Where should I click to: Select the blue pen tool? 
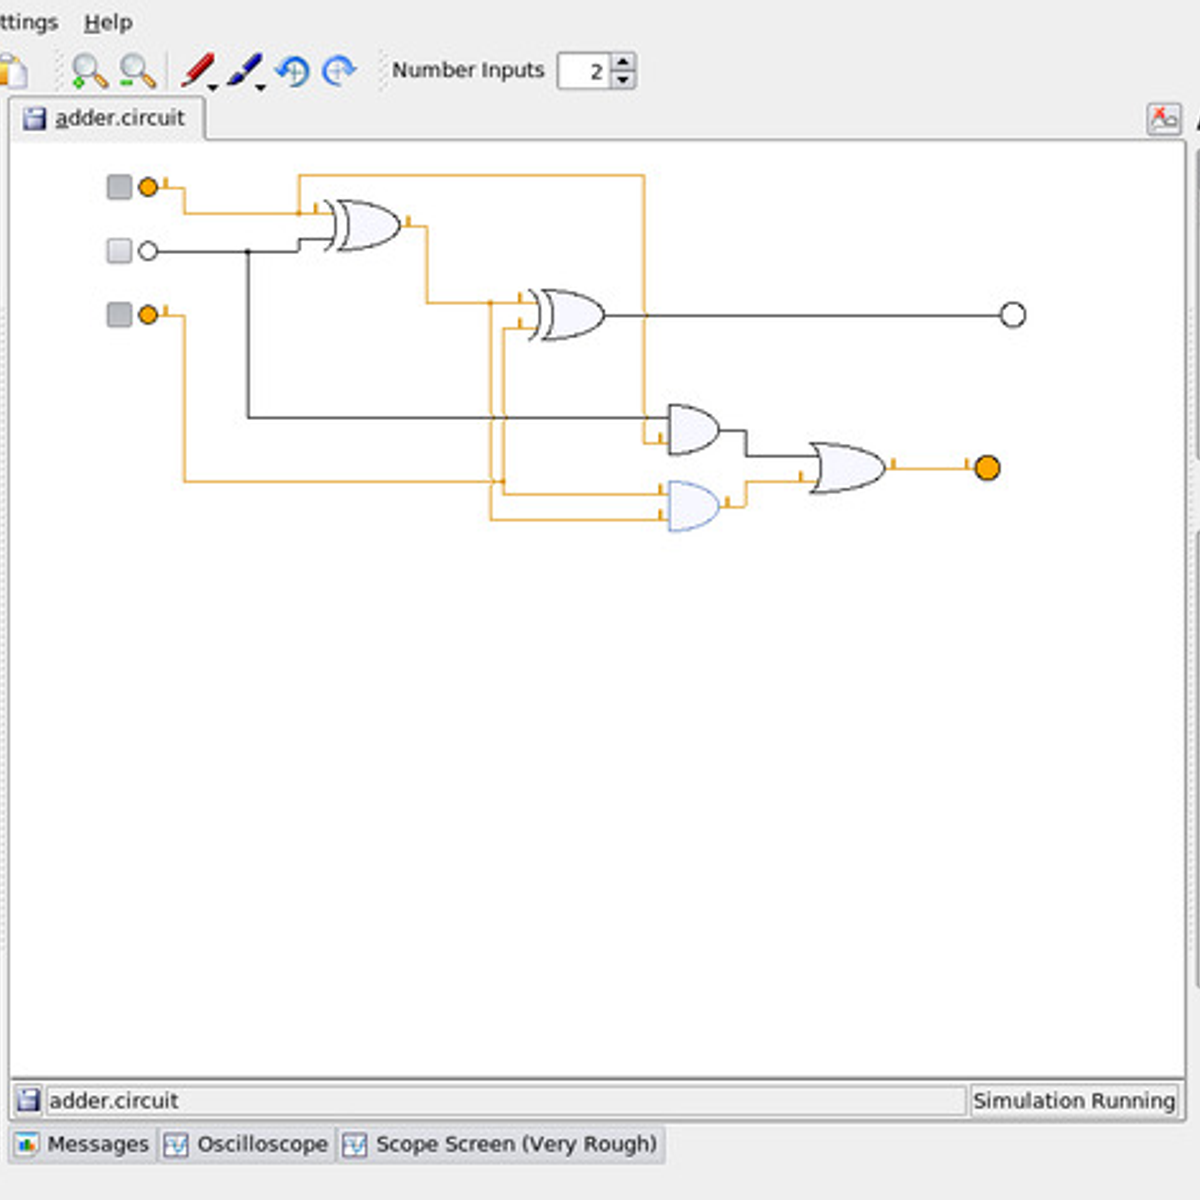pyautogui.click(x=243, y=70)
